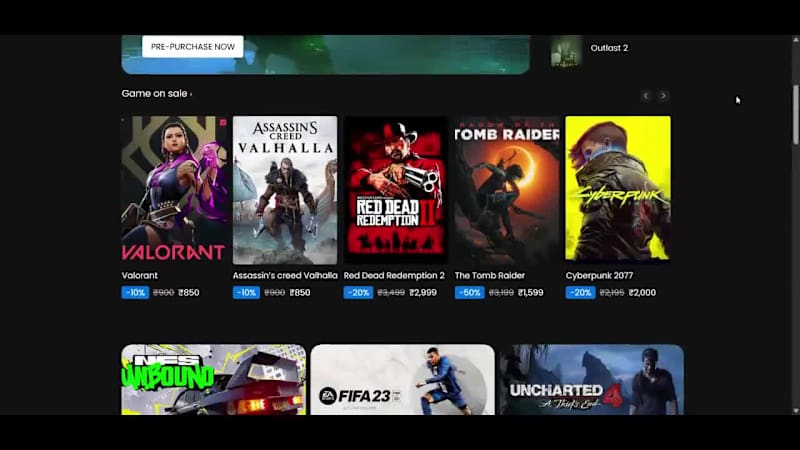Click the ₹1,599 sale price
The image size is (800, 450).
click(531, 293)
